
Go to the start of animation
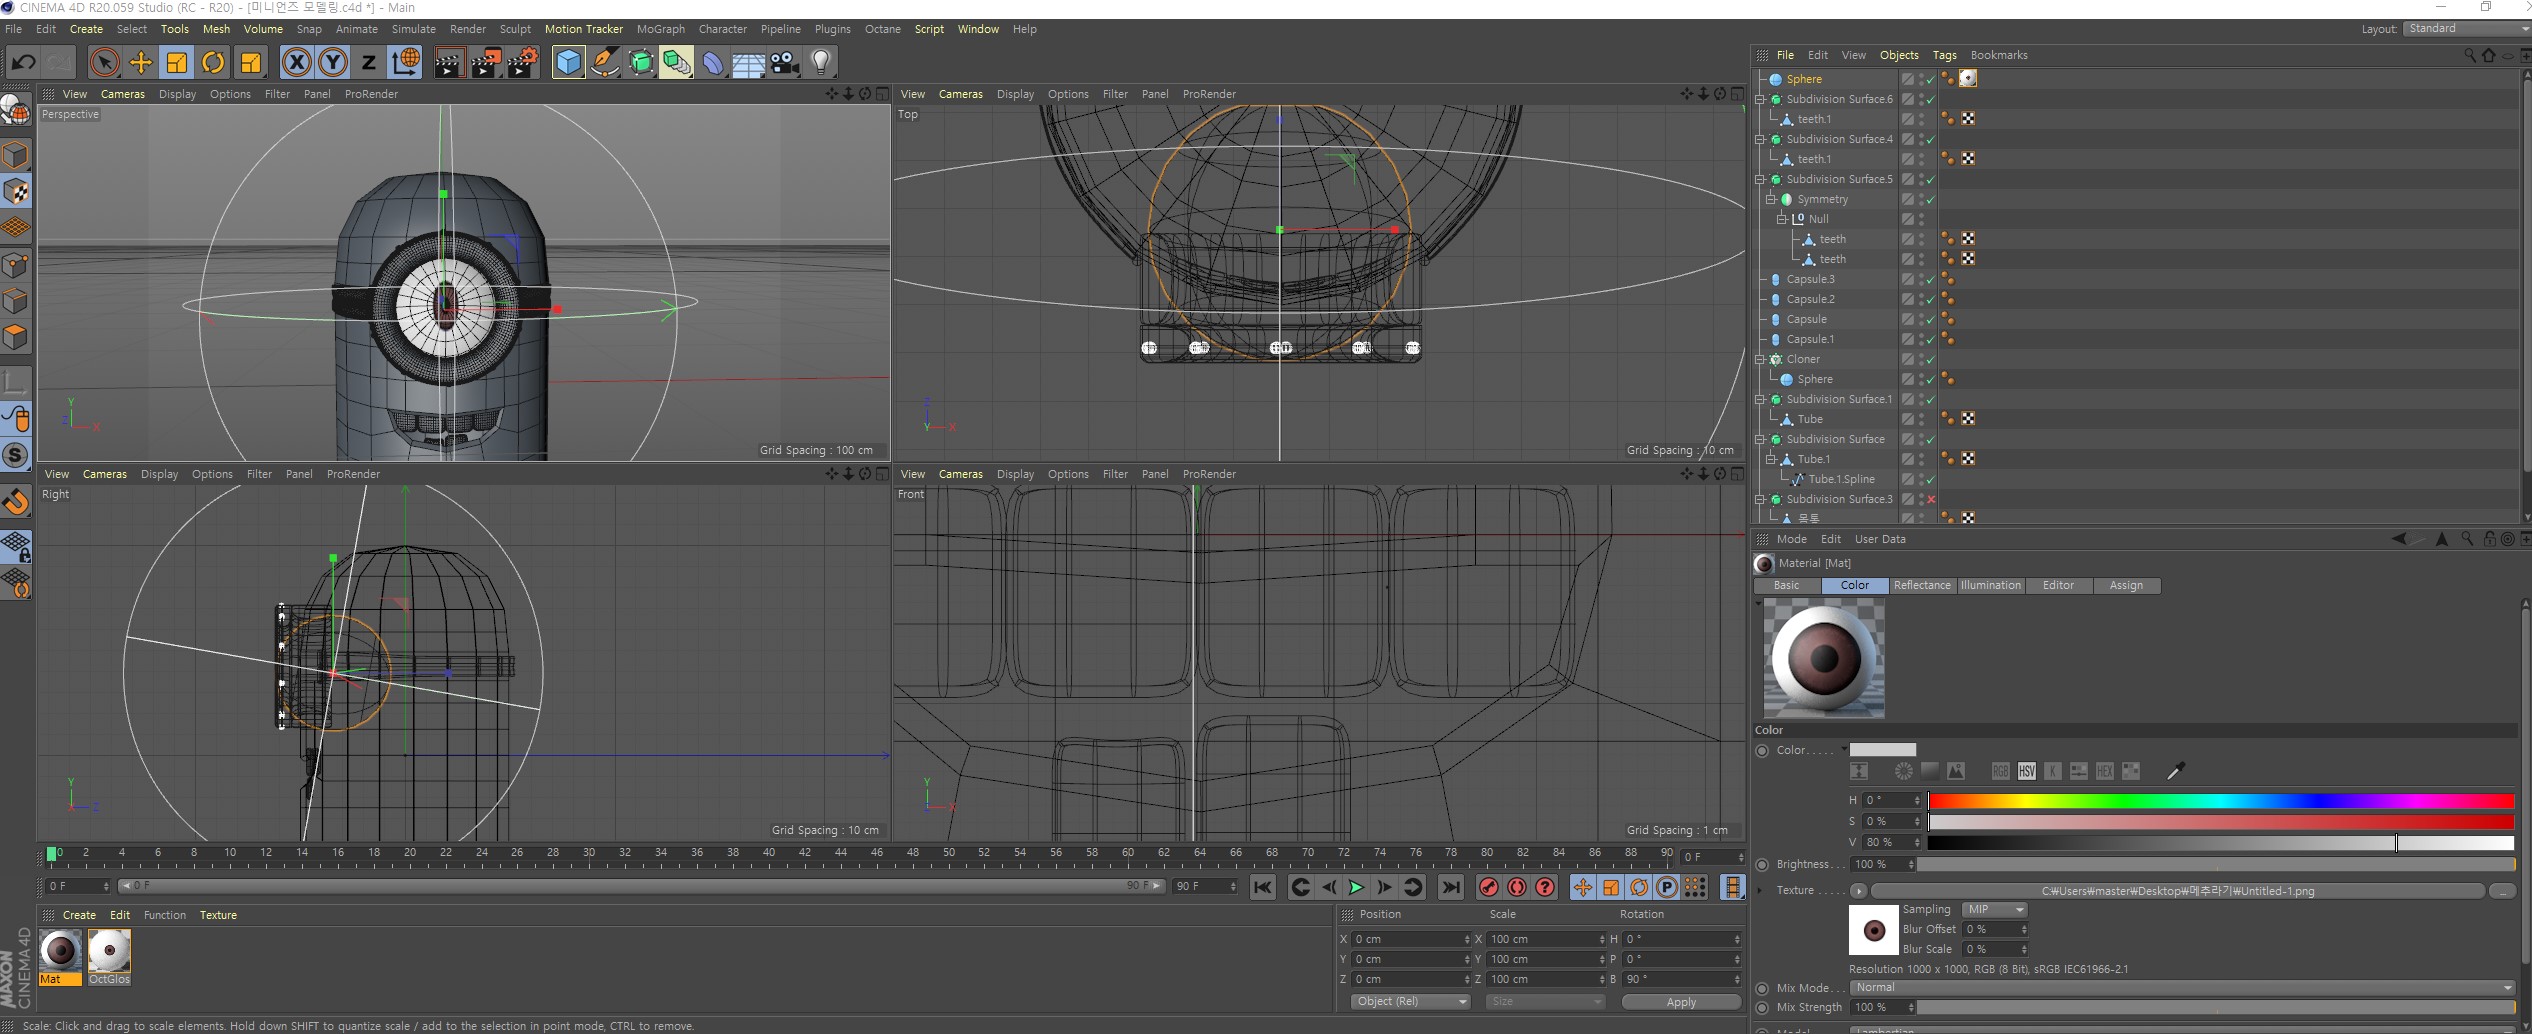pyautogui.click(x=1263, y=887)
